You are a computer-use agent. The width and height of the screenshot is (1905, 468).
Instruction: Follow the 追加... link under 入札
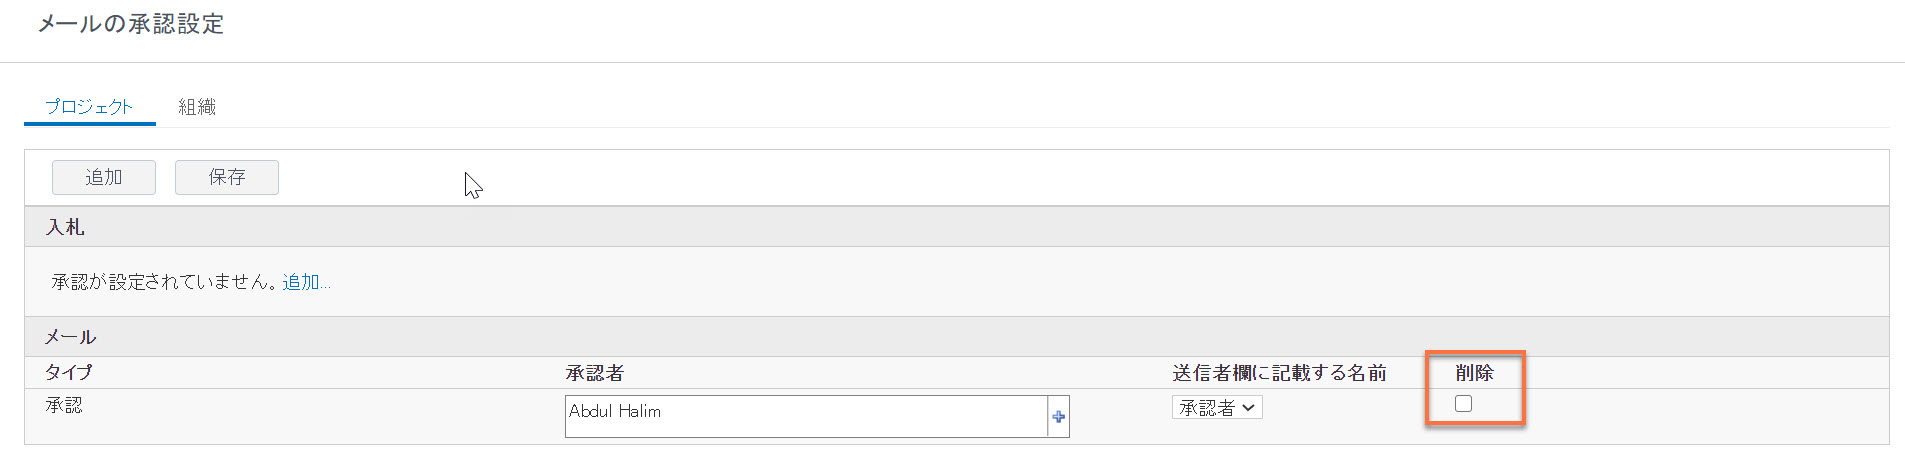pyautogui.click(x=306, y=282)
